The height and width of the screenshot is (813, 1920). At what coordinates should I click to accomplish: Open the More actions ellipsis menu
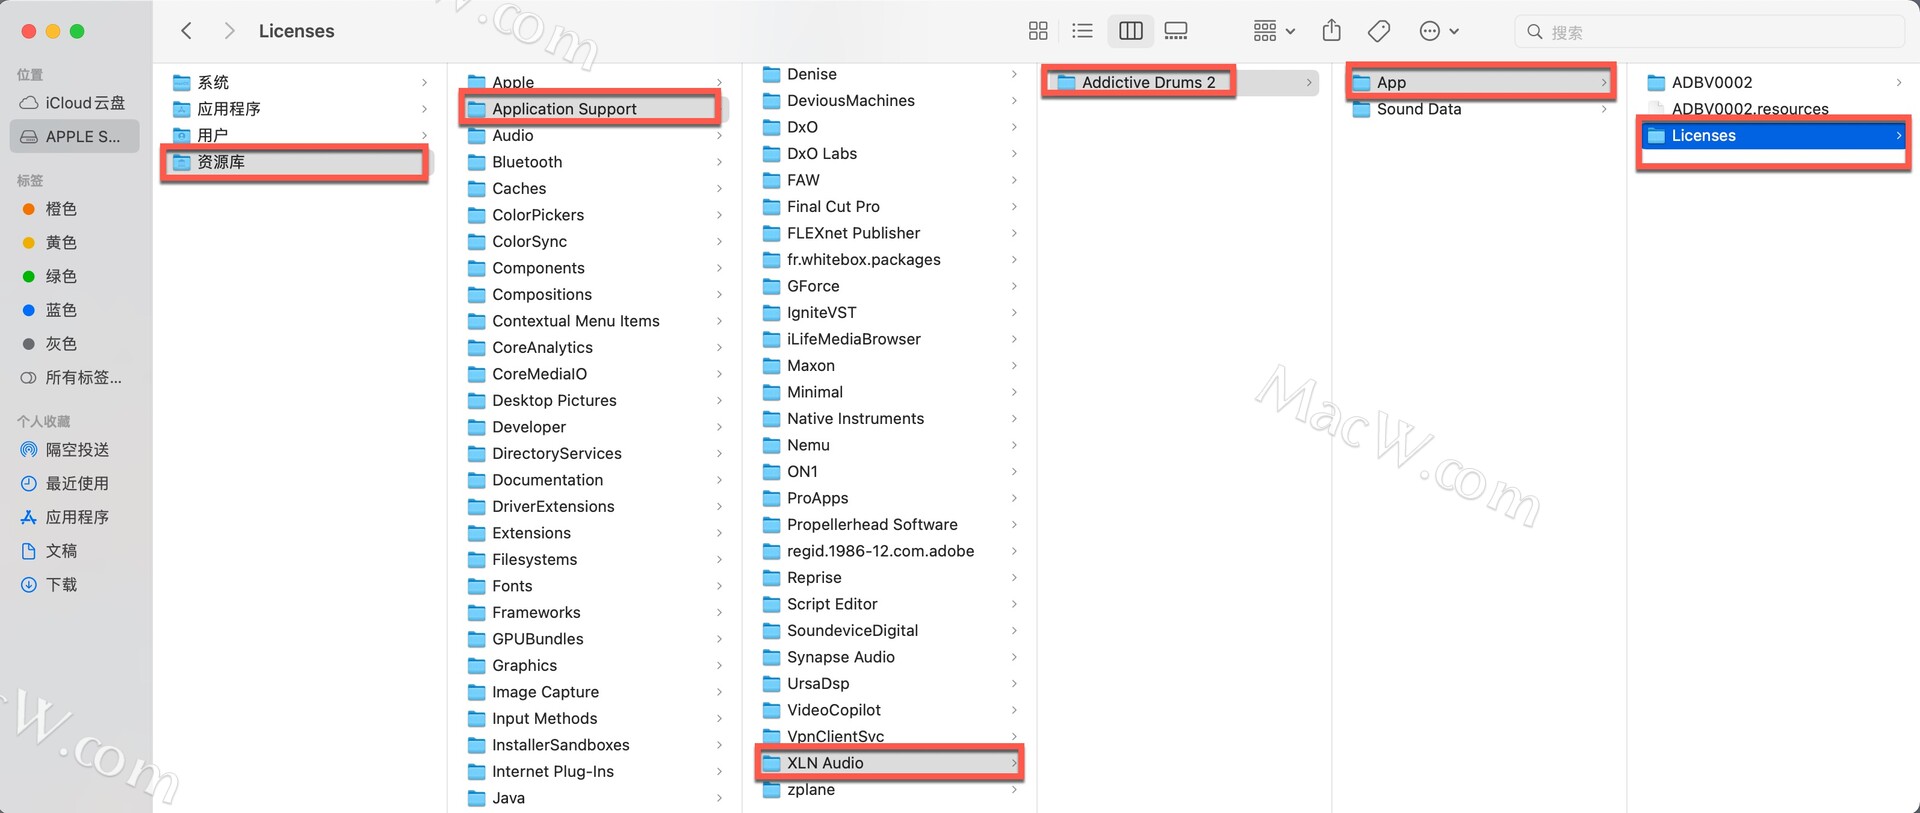(x=1439, y=31)
